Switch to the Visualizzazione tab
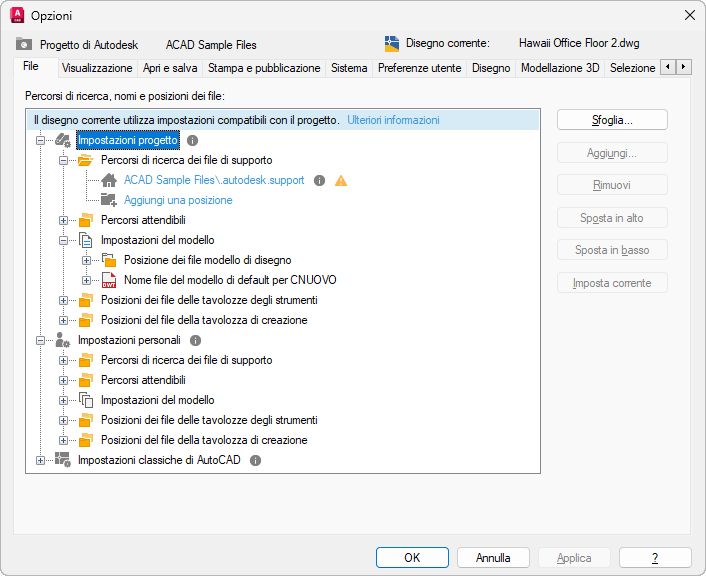The image size is (706, 576). click(97, 68)
